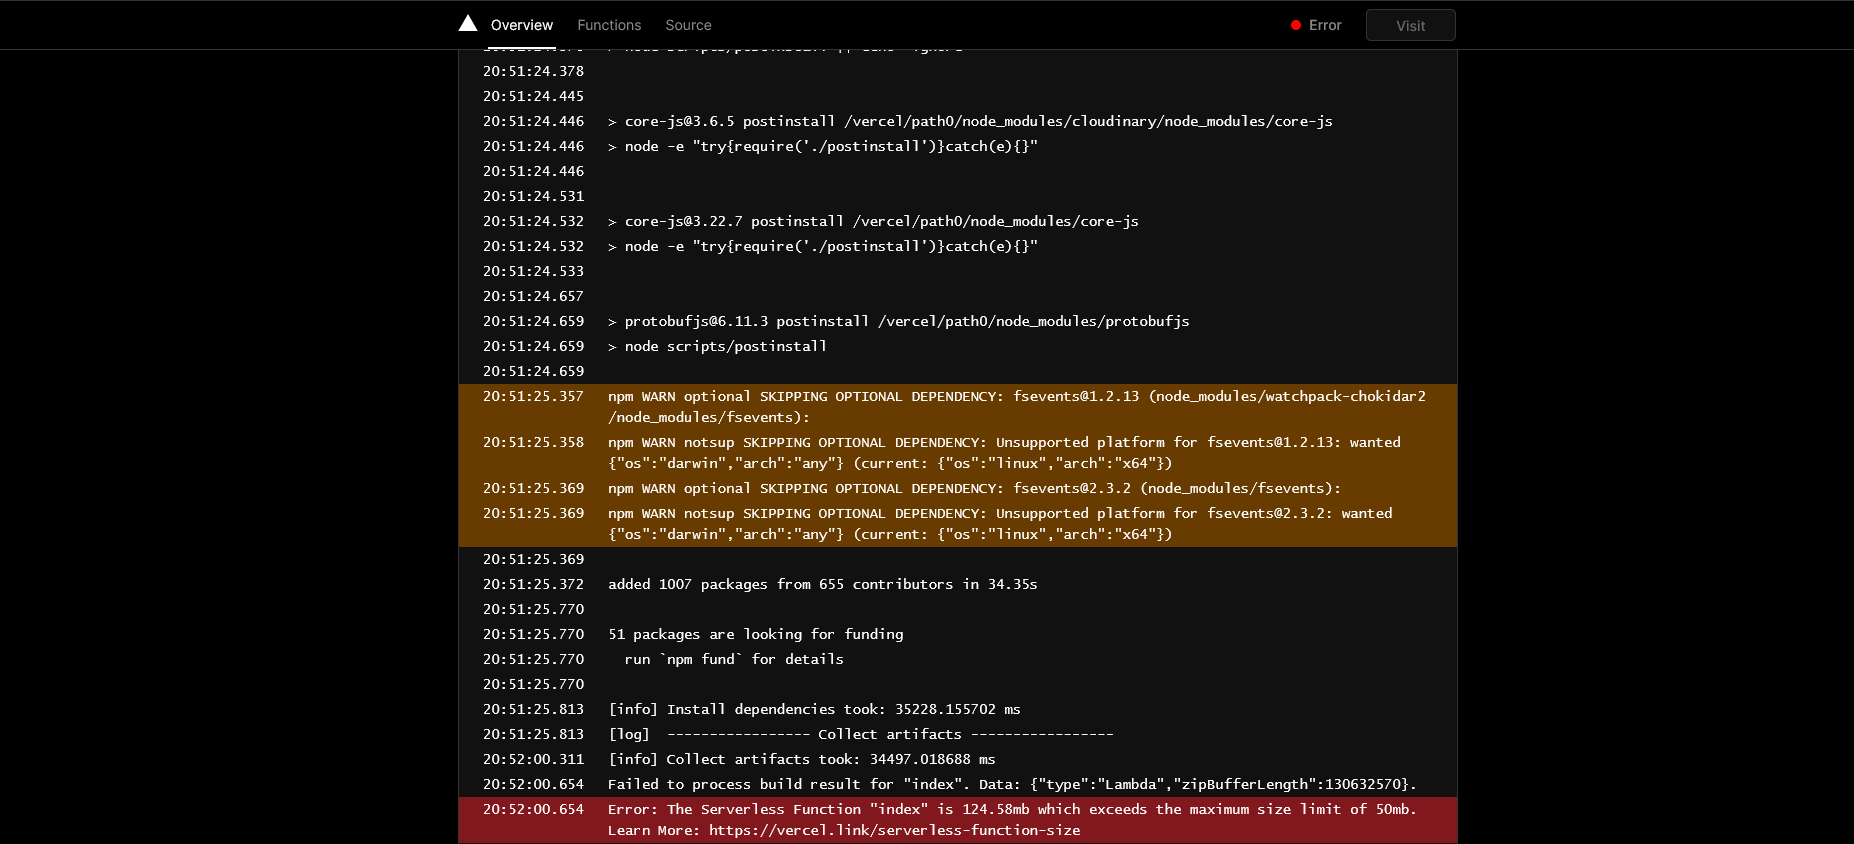Screen dimensions: 1854x844
Task: Click the 20:52:00.311 timestamp
Action: click(x=533, y=759)
